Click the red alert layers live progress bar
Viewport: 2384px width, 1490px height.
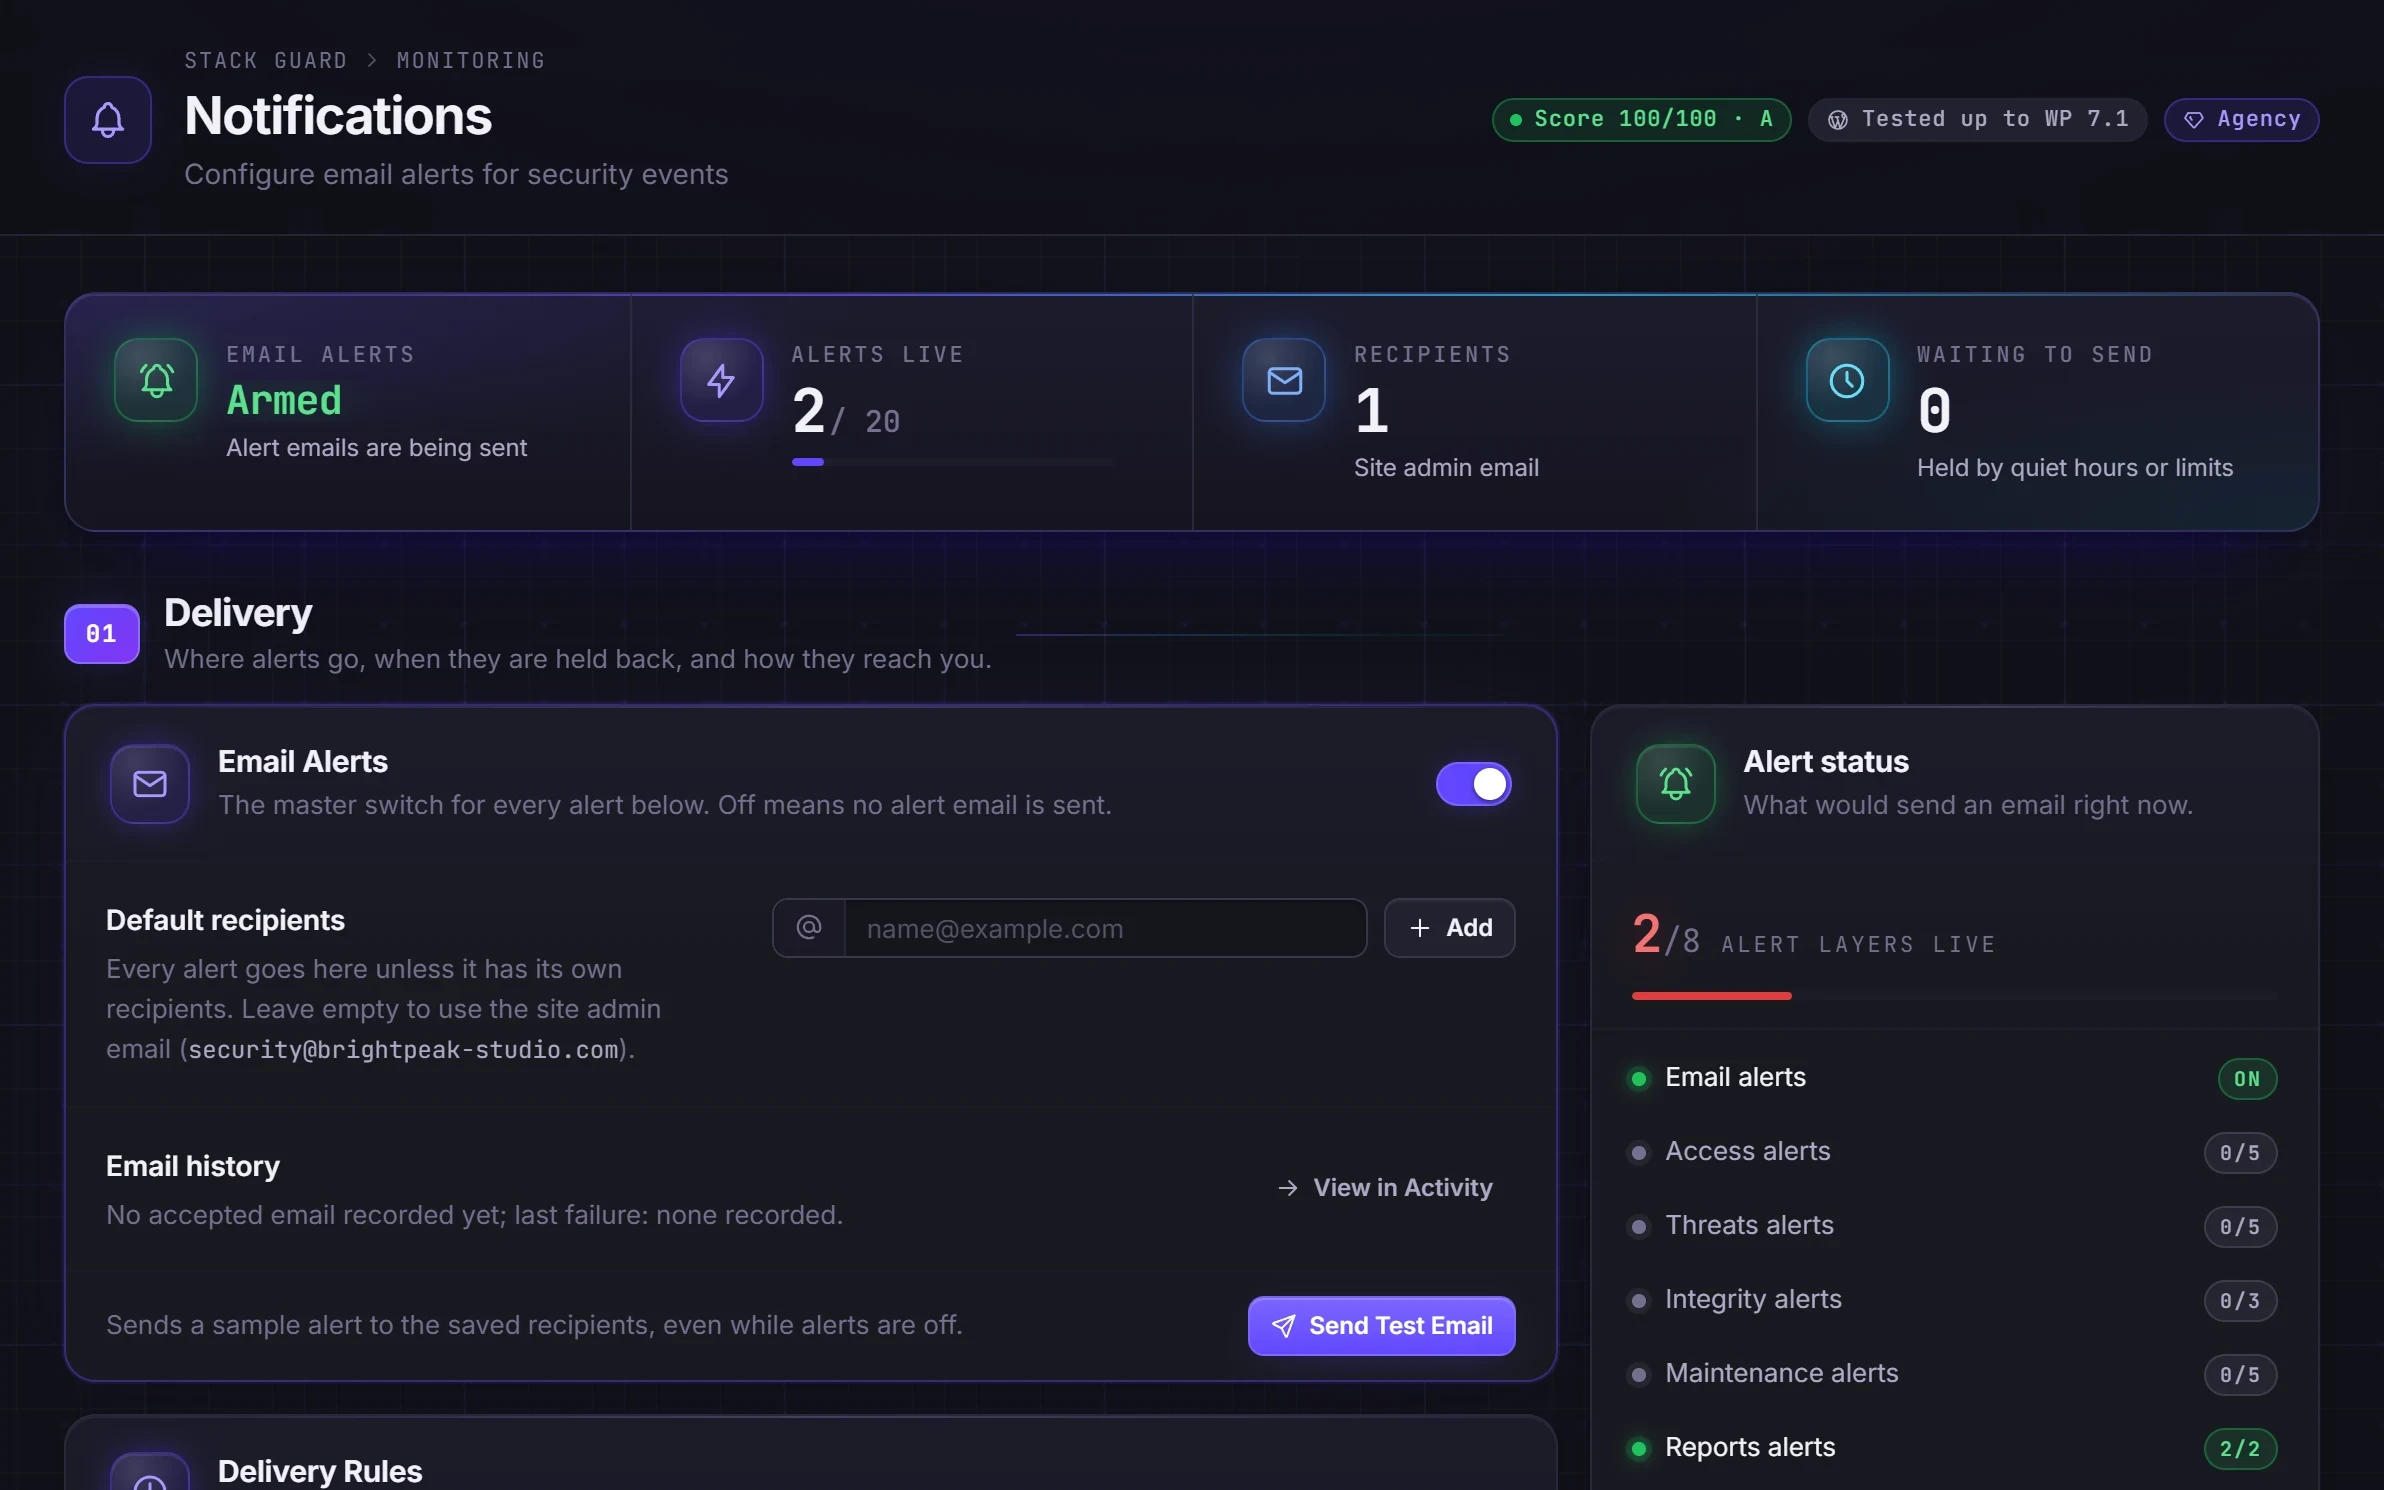(x=1954, y=996)
